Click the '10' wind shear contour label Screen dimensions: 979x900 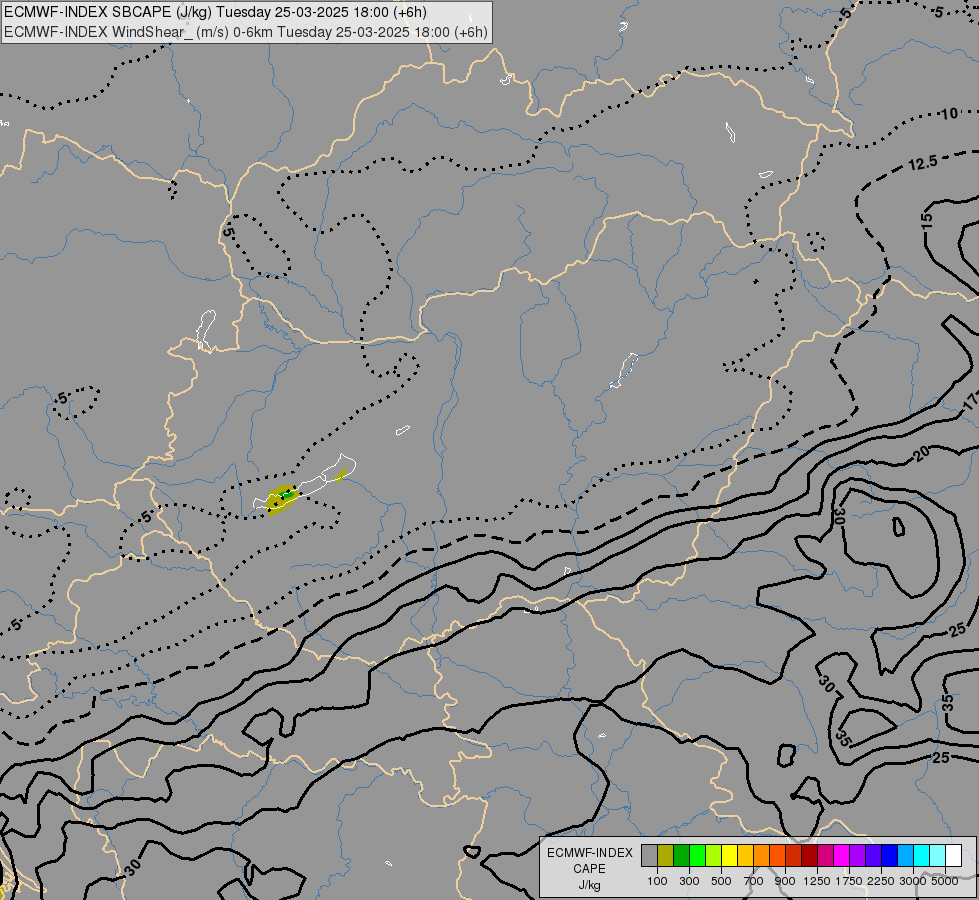(949, 114)
